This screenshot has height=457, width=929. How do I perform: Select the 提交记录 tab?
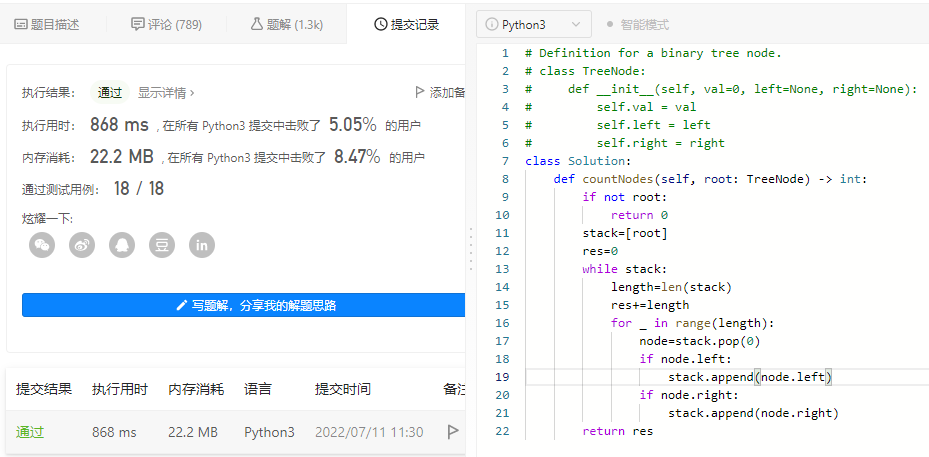click(406, 24)
